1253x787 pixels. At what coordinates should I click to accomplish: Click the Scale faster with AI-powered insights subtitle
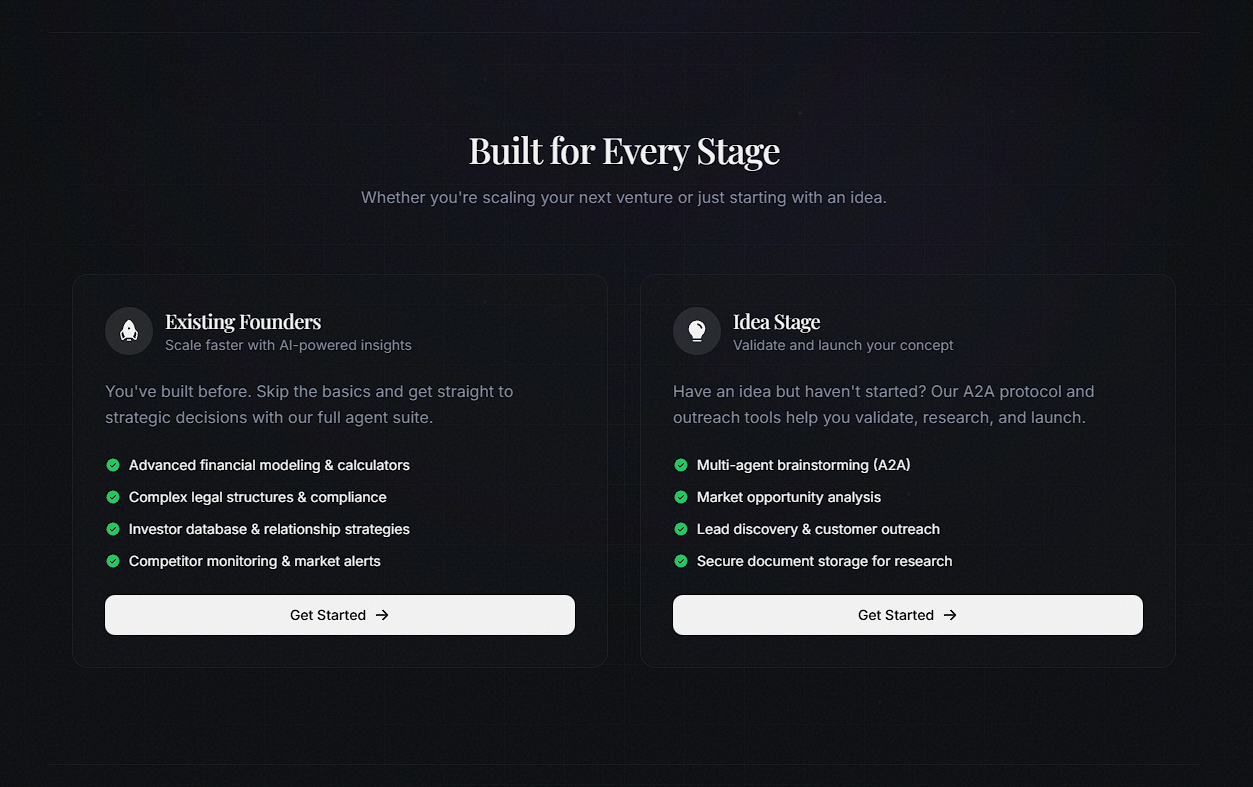(x=288, y=345)
